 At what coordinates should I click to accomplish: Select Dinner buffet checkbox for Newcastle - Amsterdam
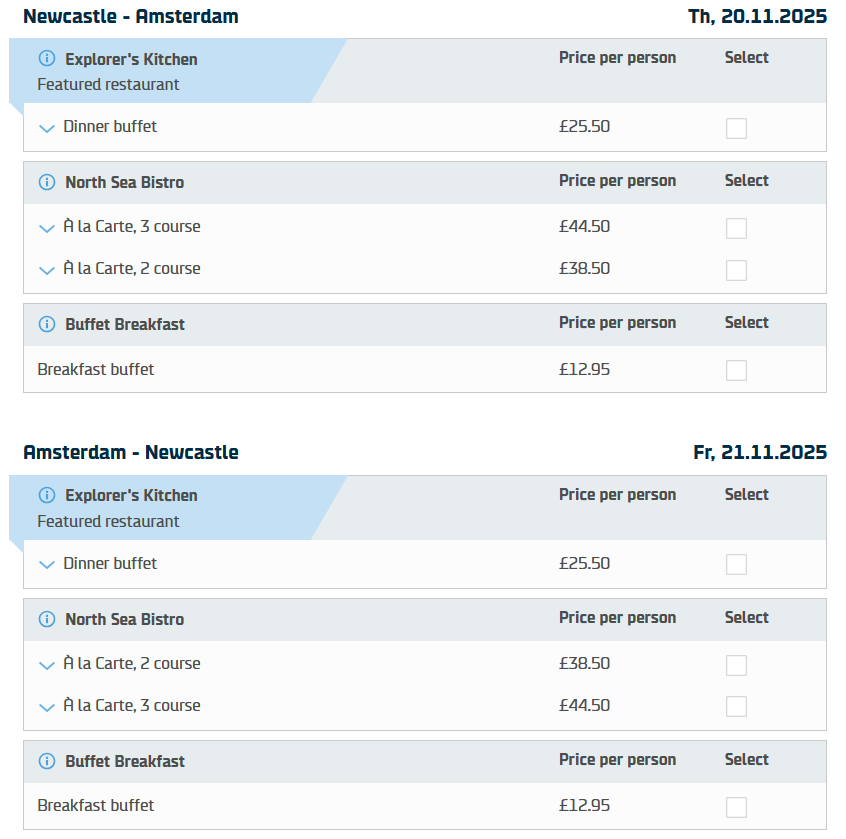tap(736, 128)
